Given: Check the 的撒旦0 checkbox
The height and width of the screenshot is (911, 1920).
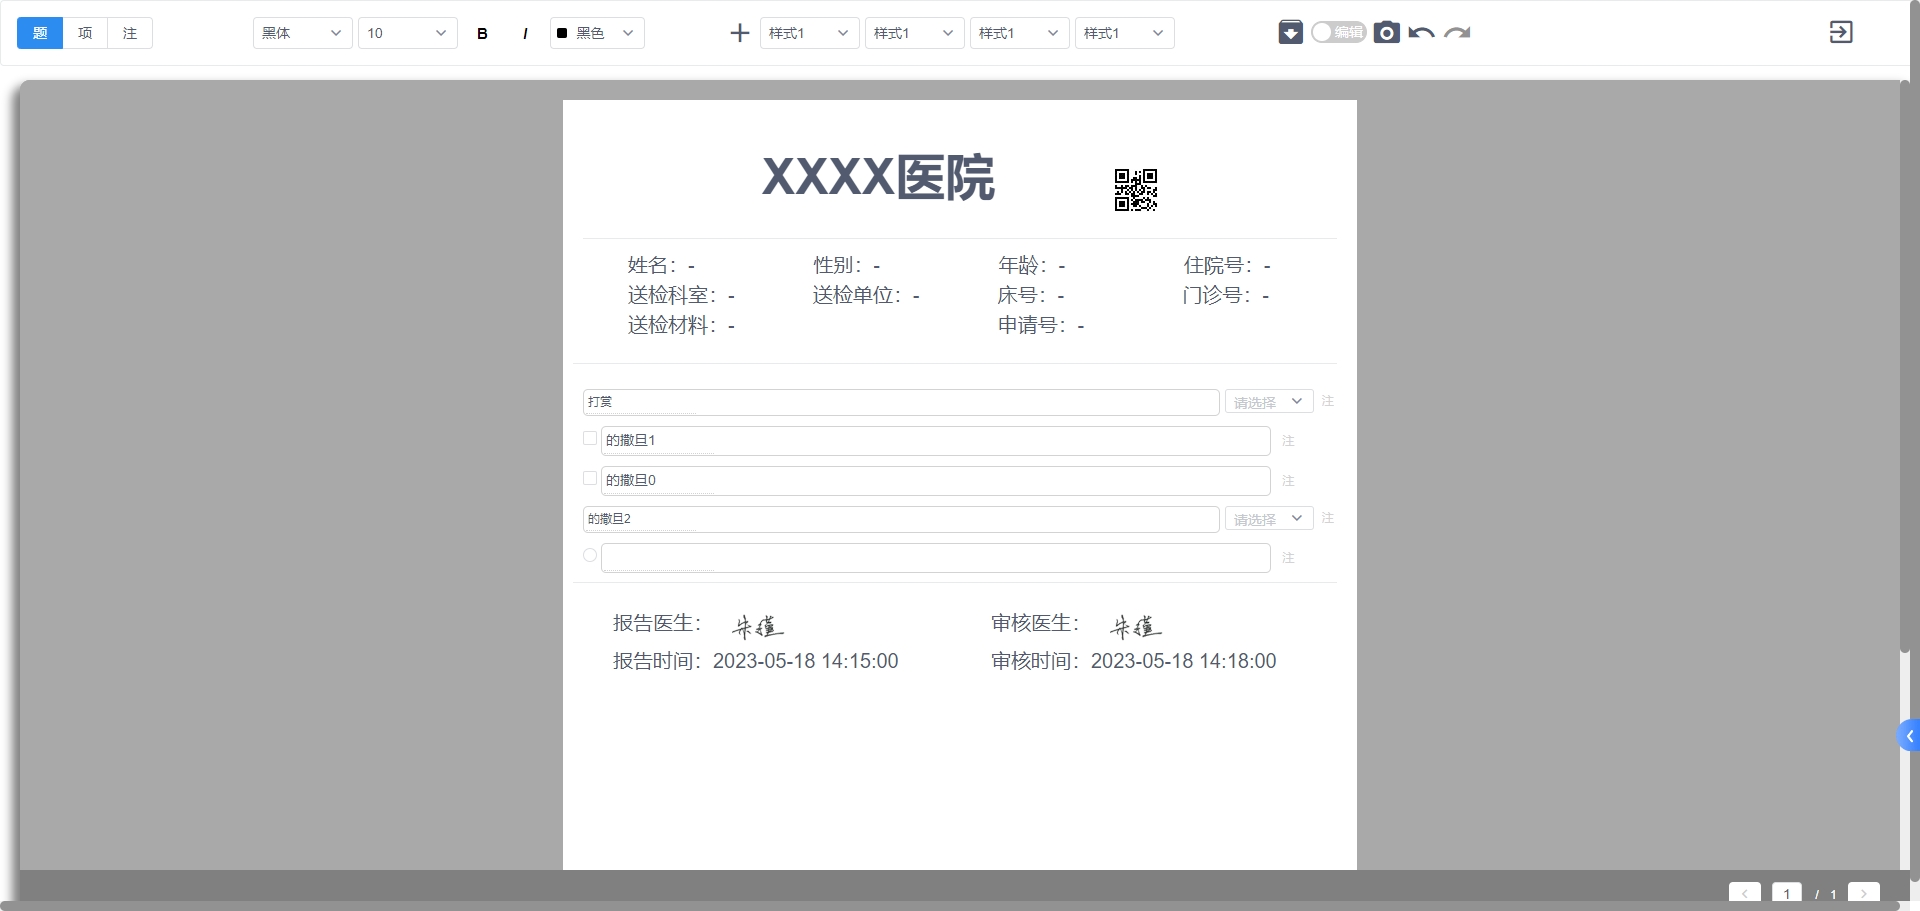Looking at the screenshot, I should pos(590,478).
